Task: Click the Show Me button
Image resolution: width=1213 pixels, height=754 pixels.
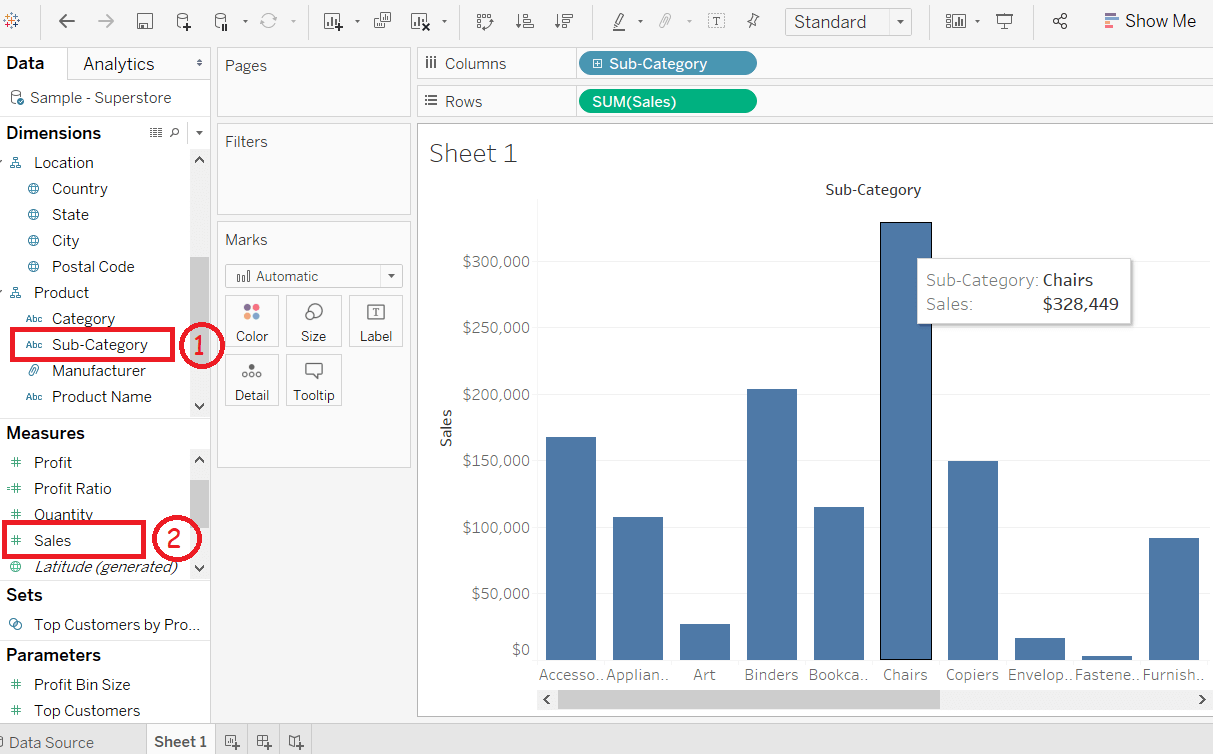Action: click(1149, 21)
